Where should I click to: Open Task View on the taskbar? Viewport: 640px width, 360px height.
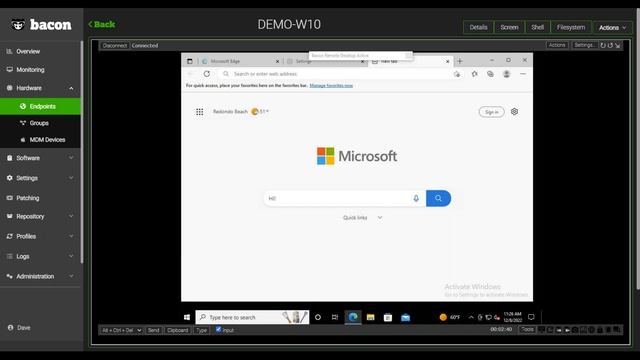pyautogui.click(x=335, y=317)
